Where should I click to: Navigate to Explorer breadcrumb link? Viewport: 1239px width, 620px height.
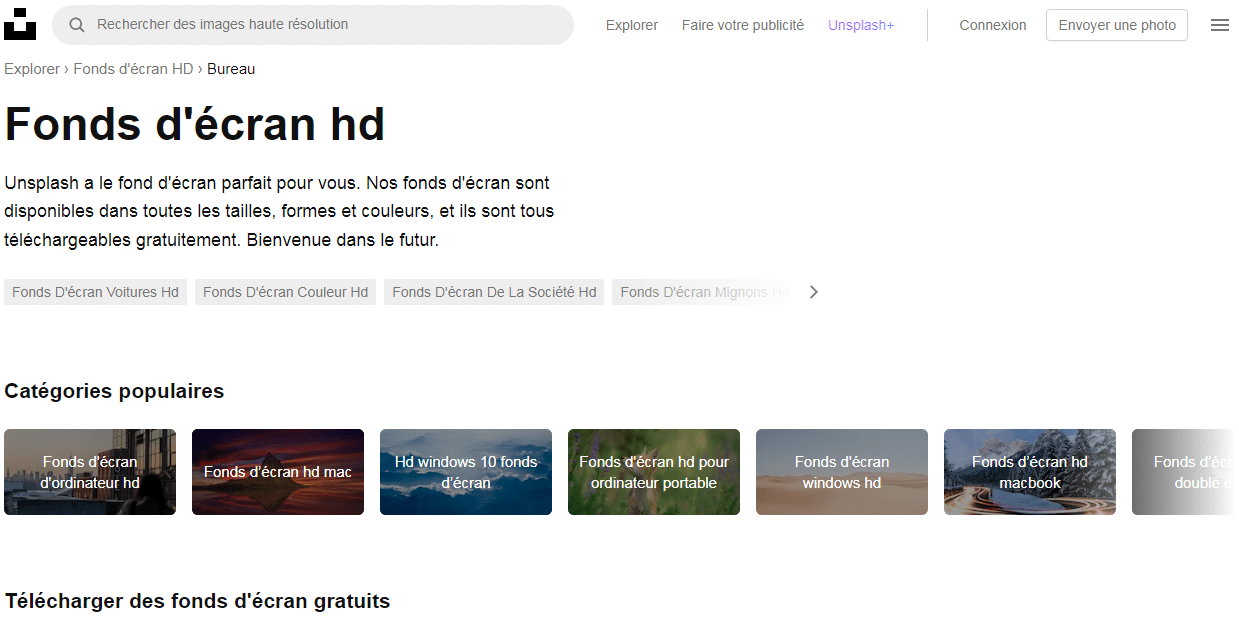[32, 69]
